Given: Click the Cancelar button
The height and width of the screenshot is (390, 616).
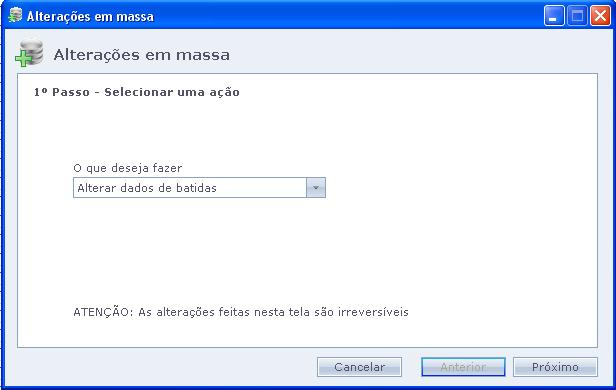Looking at the screenshot, I should 359,367.
